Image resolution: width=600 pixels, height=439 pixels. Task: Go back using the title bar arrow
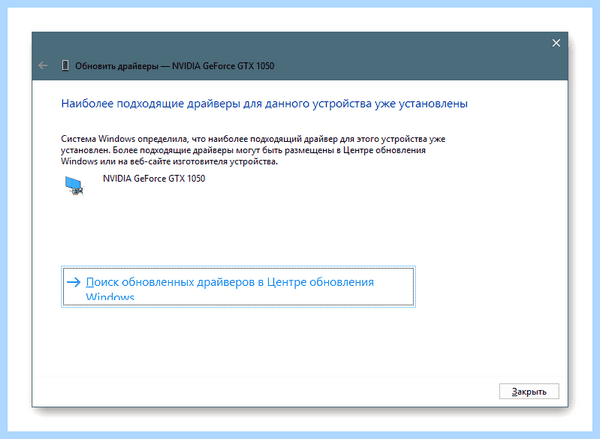point(43,66)
